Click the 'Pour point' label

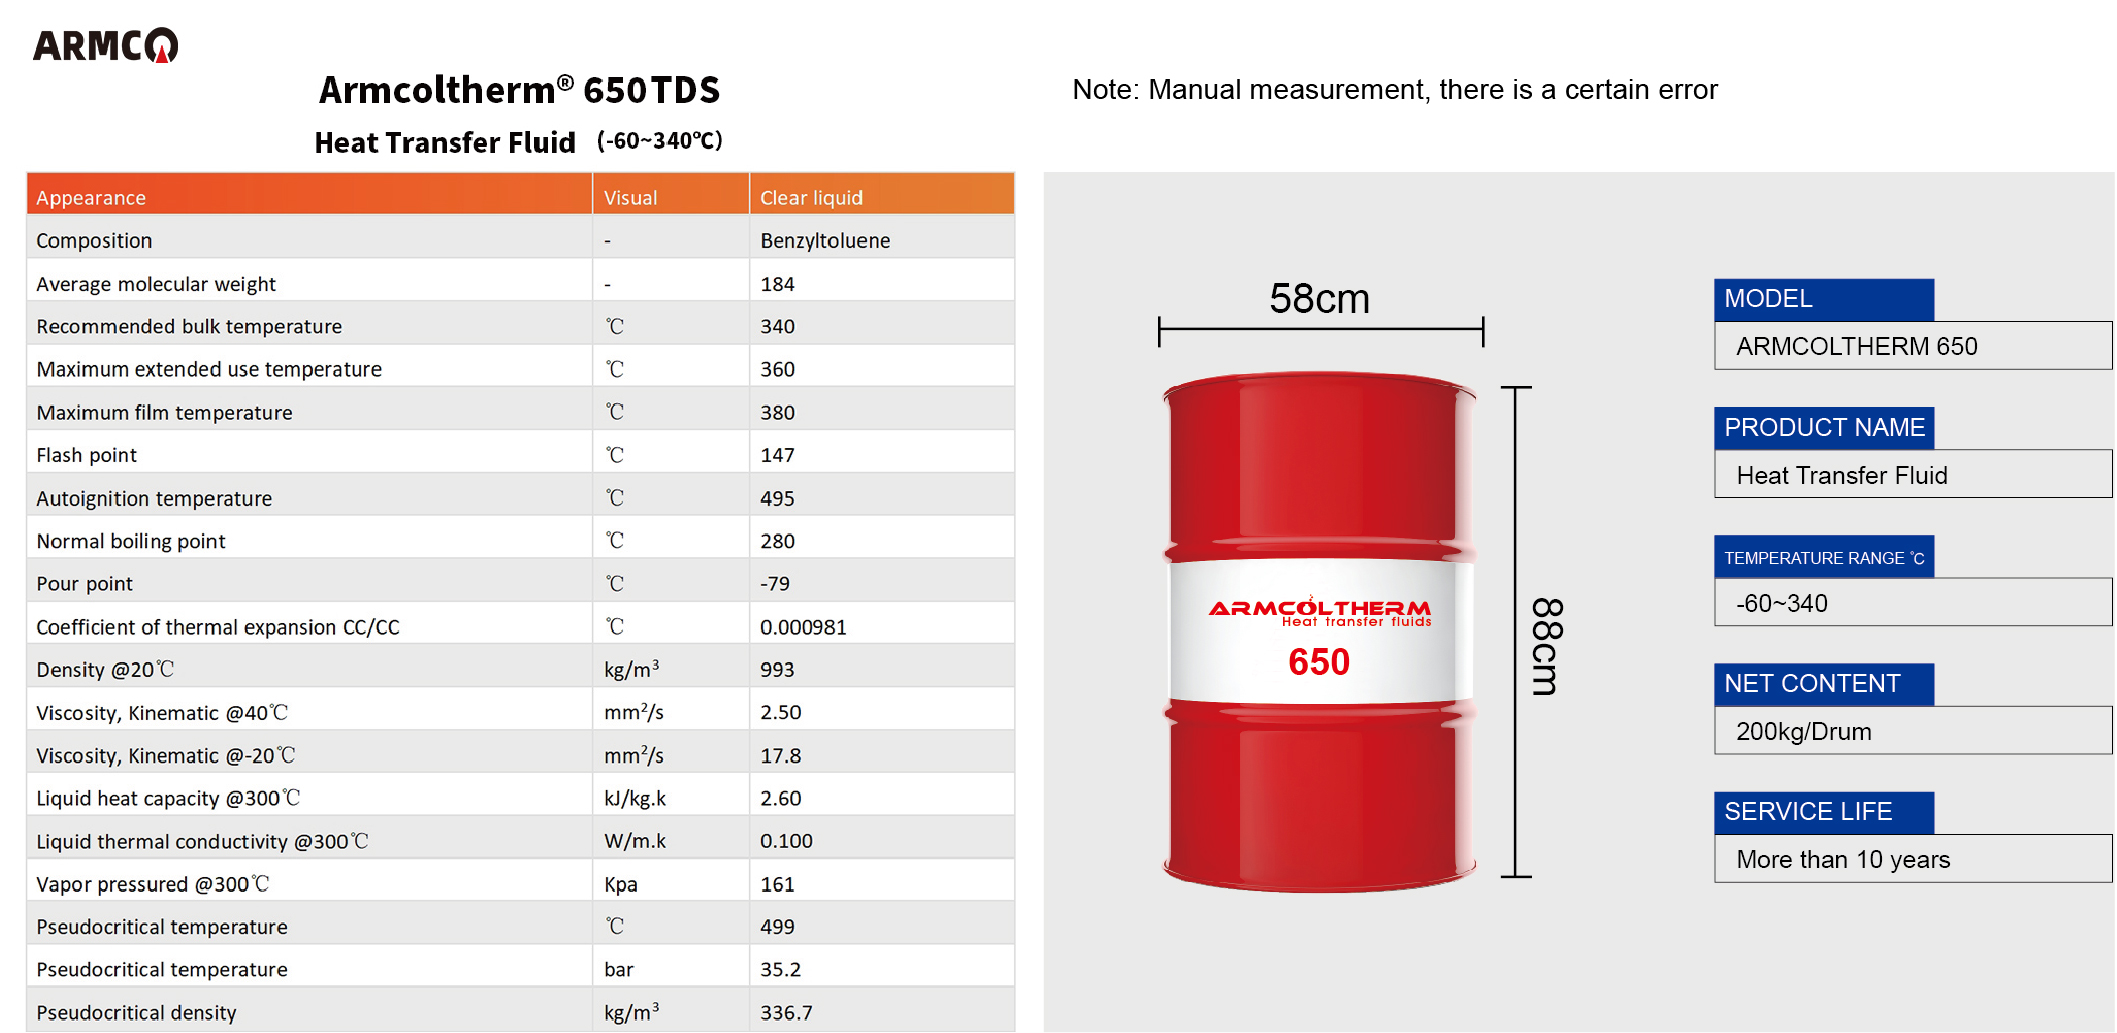pyautogui.click(x=84, y=584)
